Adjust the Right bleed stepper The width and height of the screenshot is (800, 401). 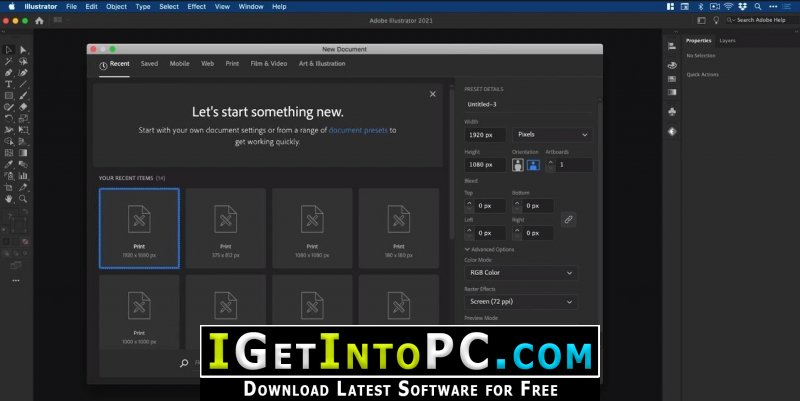[x=517, y=233]
